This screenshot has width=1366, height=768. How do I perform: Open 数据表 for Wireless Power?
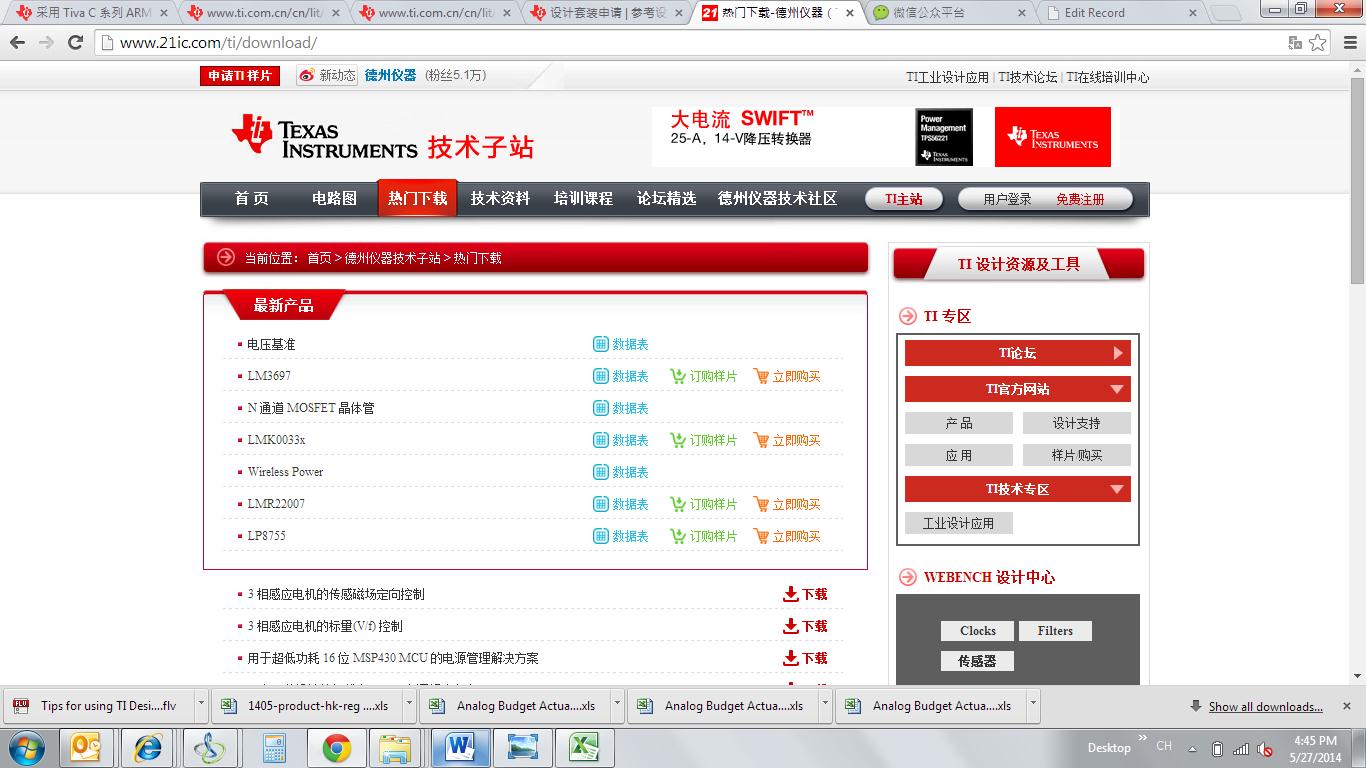tap(621, 472)
